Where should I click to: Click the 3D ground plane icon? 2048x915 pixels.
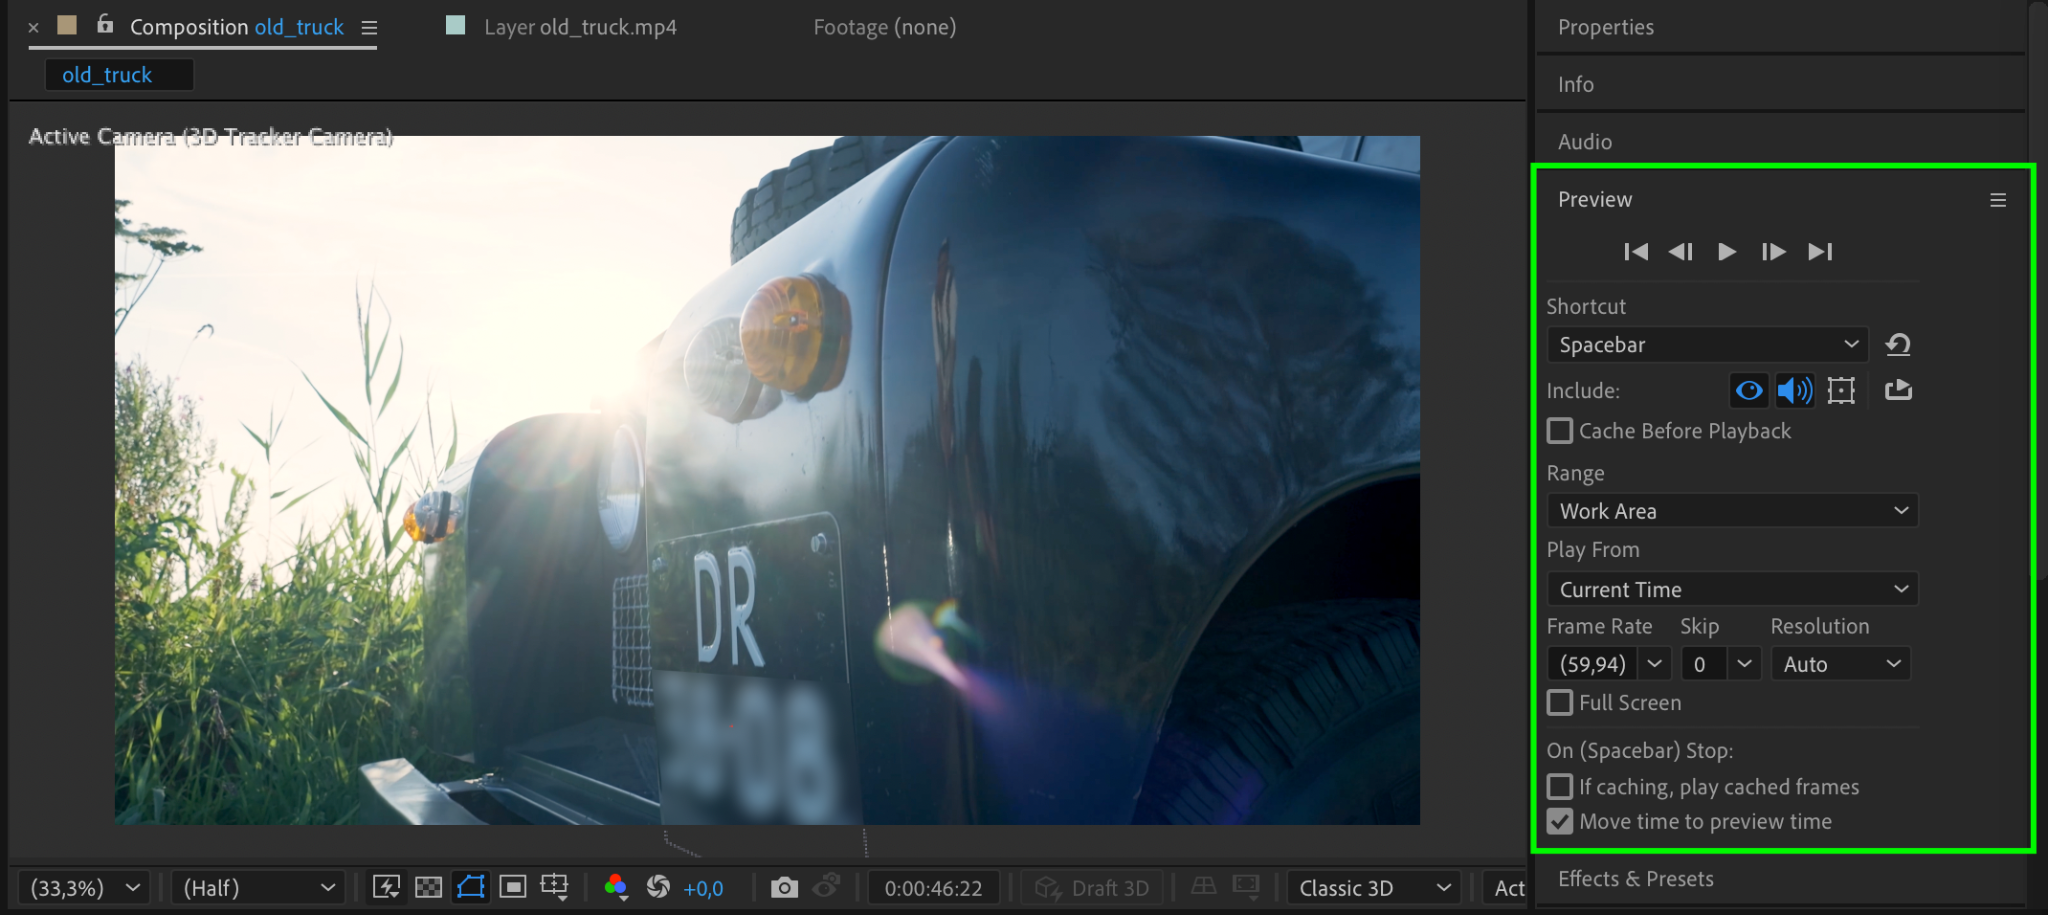(x=1204, y=887)
